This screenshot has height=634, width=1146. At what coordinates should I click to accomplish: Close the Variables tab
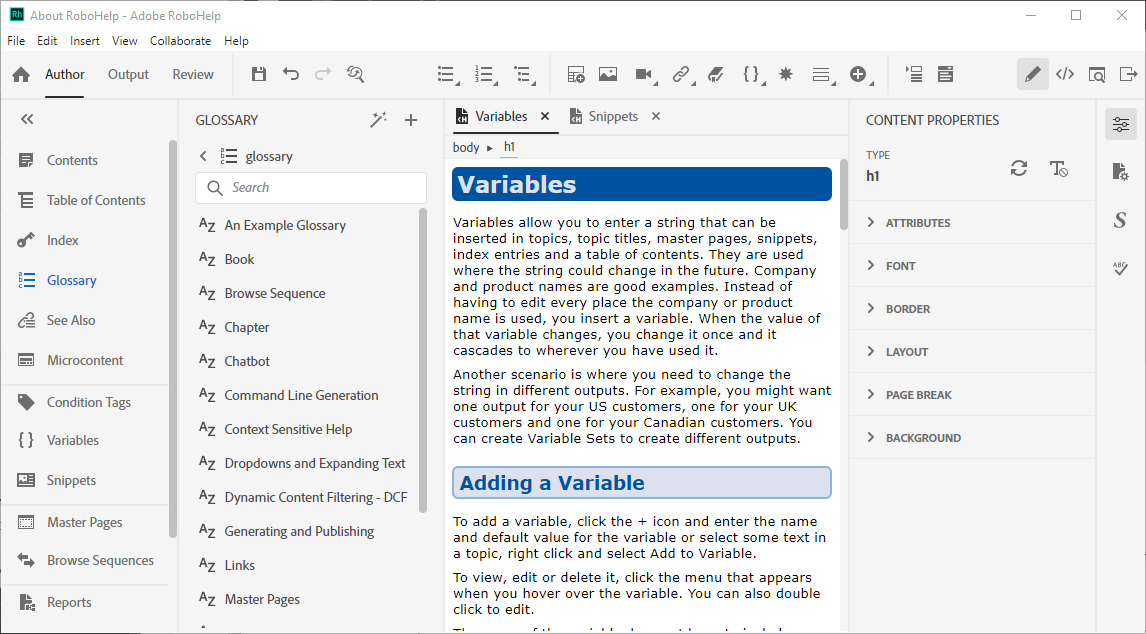coord(545,116)
